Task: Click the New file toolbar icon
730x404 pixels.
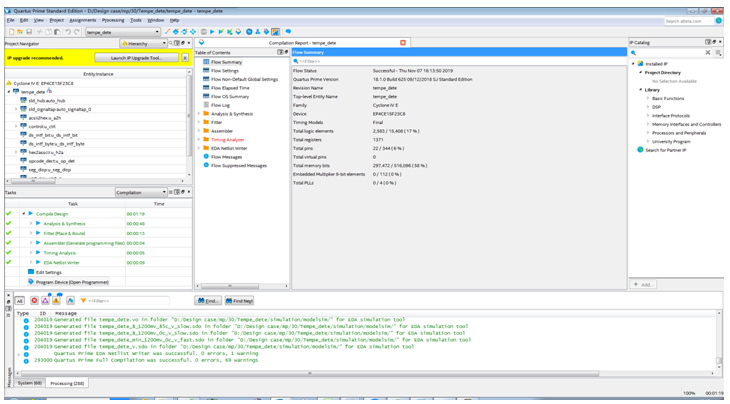Action: point(12,32)
